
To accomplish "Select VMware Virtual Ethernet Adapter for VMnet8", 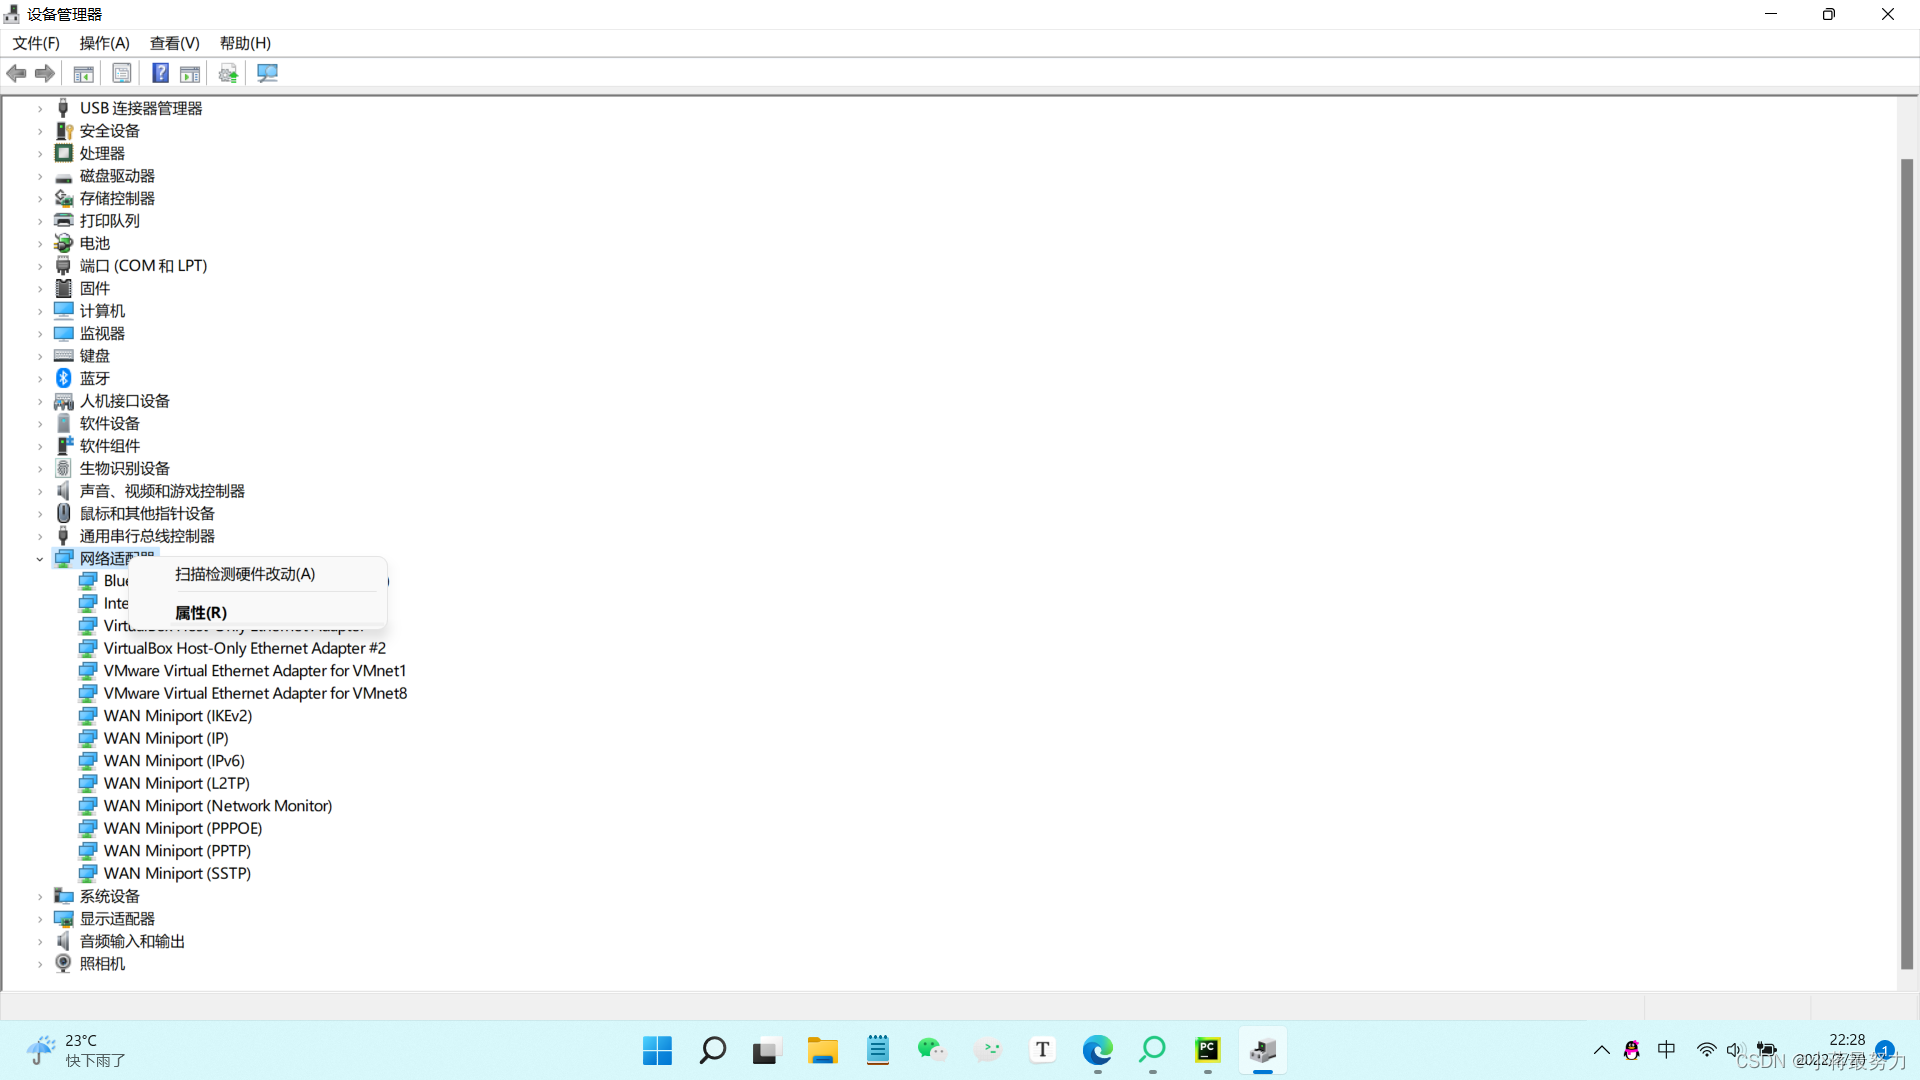I will [x=255, y=693].
